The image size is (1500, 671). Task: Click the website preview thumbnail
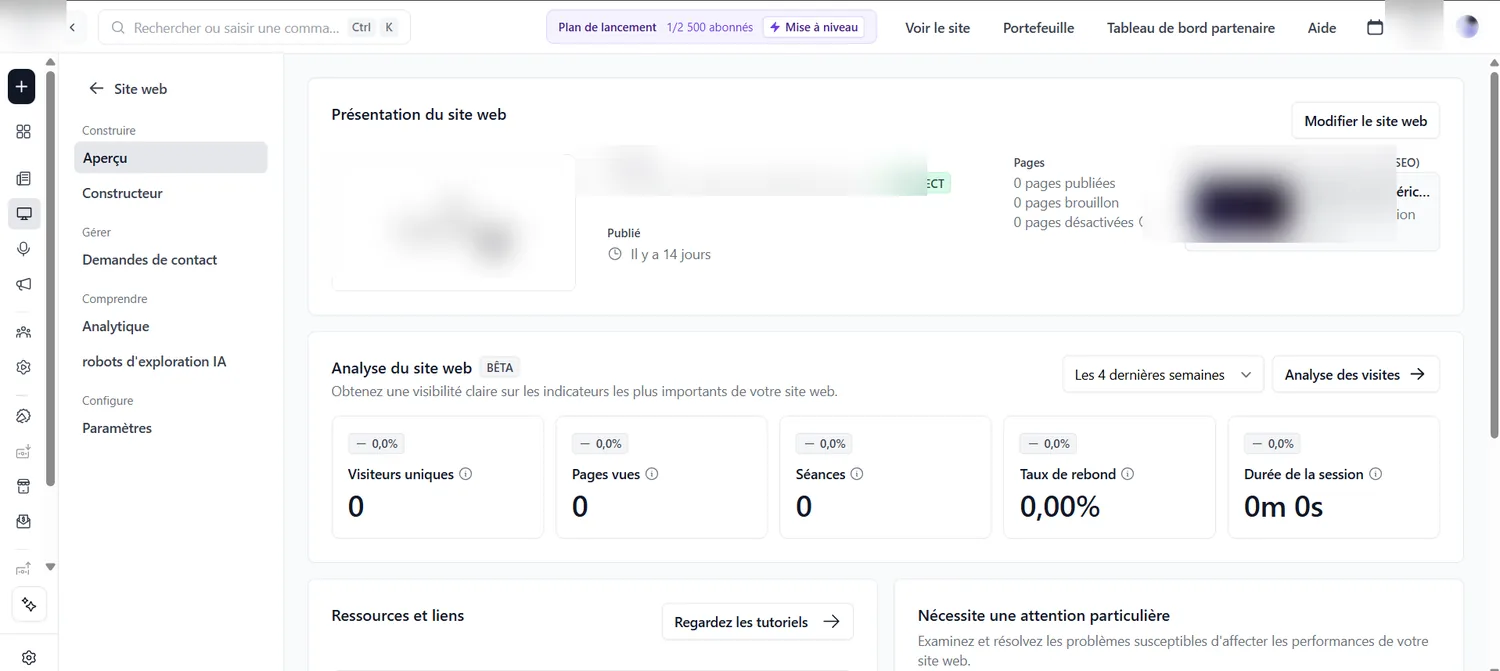[x=453, y=222]
